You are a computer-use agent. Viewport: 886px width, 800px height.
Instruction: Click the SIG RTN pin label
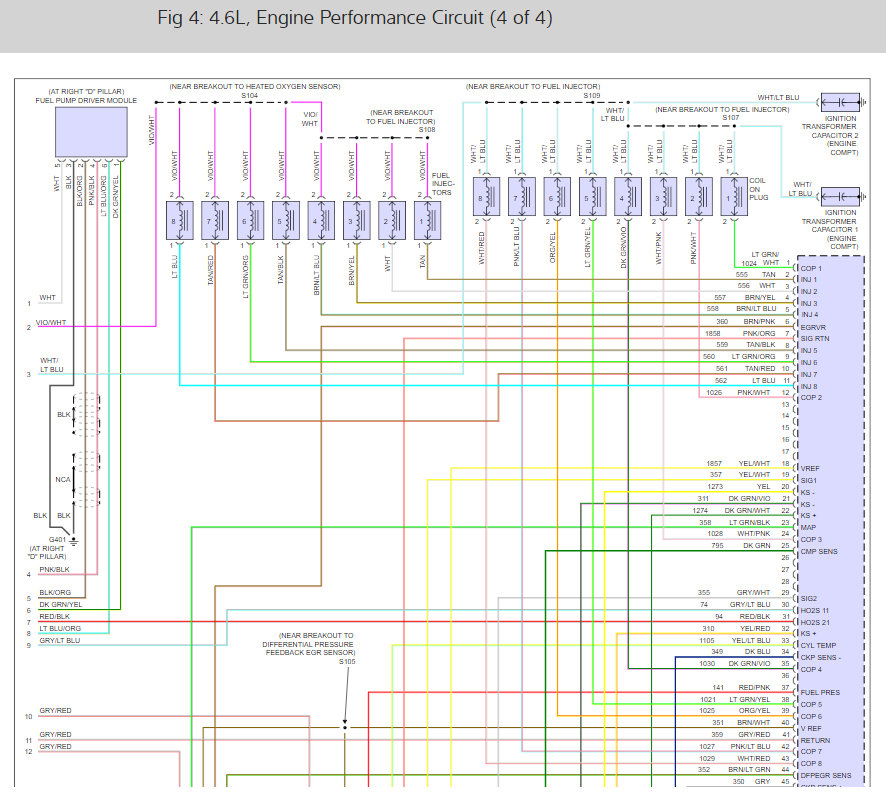815,338
